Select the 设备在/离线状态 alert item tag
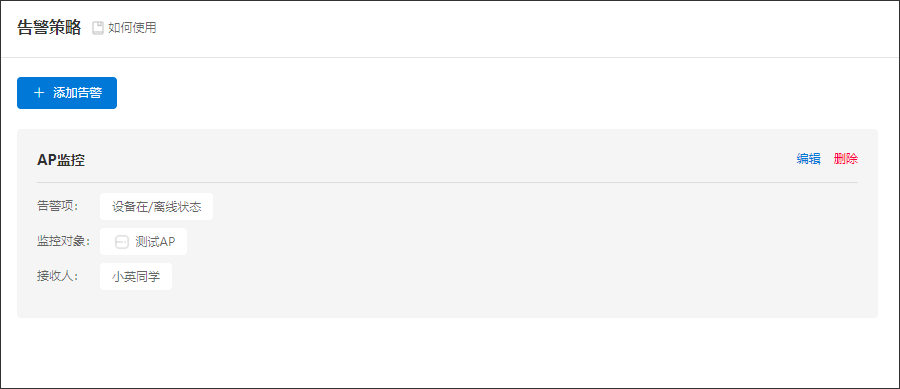Screen dimensions: 900x389 click(156, 207)
